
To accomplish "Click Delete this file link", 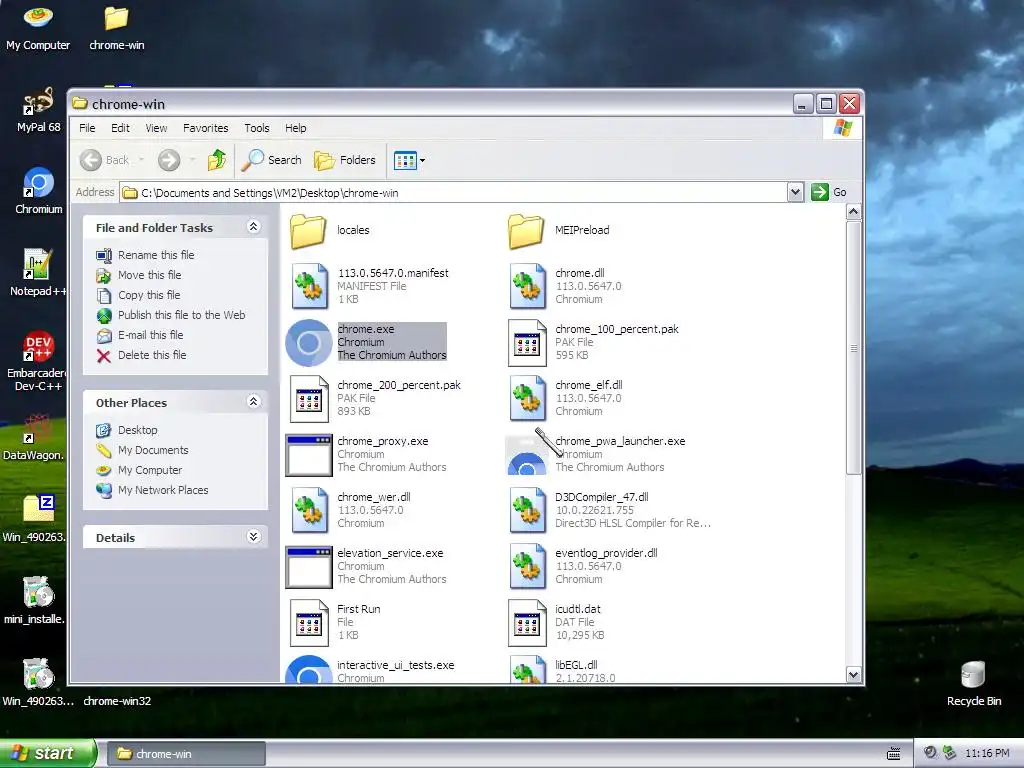I will pos(152,355).
